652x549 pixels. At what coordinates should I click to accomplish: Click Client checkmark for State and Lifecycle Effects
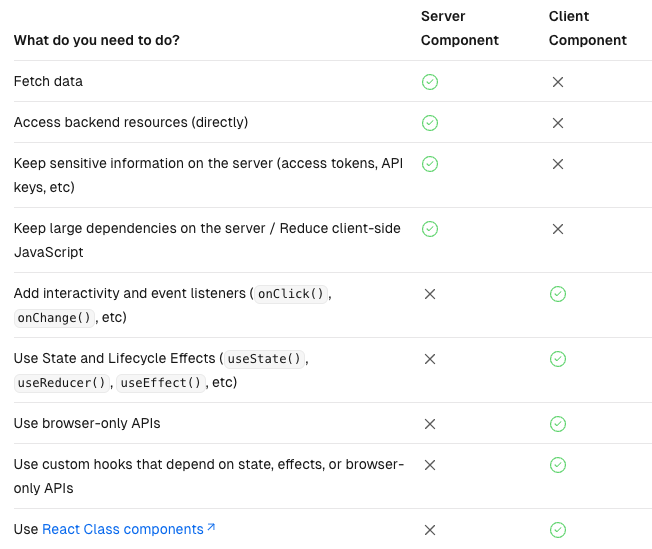(x=558, y=359)
